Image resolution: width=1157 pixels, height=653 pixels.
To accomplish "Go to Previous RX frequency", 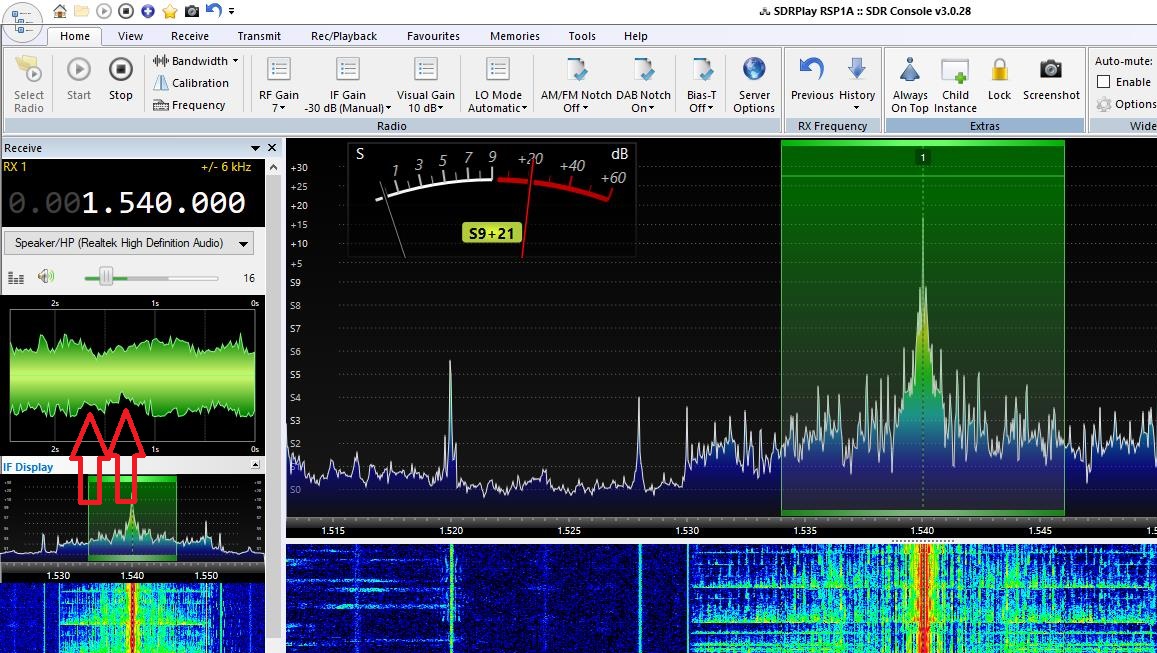I will (811, 70).
